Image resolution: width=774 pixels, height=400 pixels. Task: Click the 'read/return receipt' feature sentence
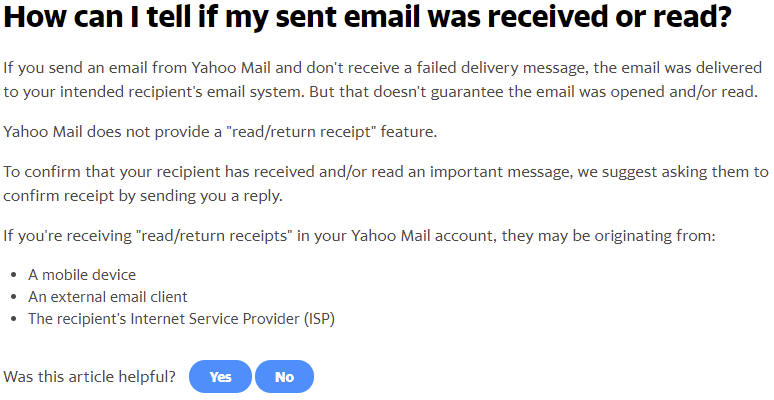pyautogui.click(x=220, y=132)
